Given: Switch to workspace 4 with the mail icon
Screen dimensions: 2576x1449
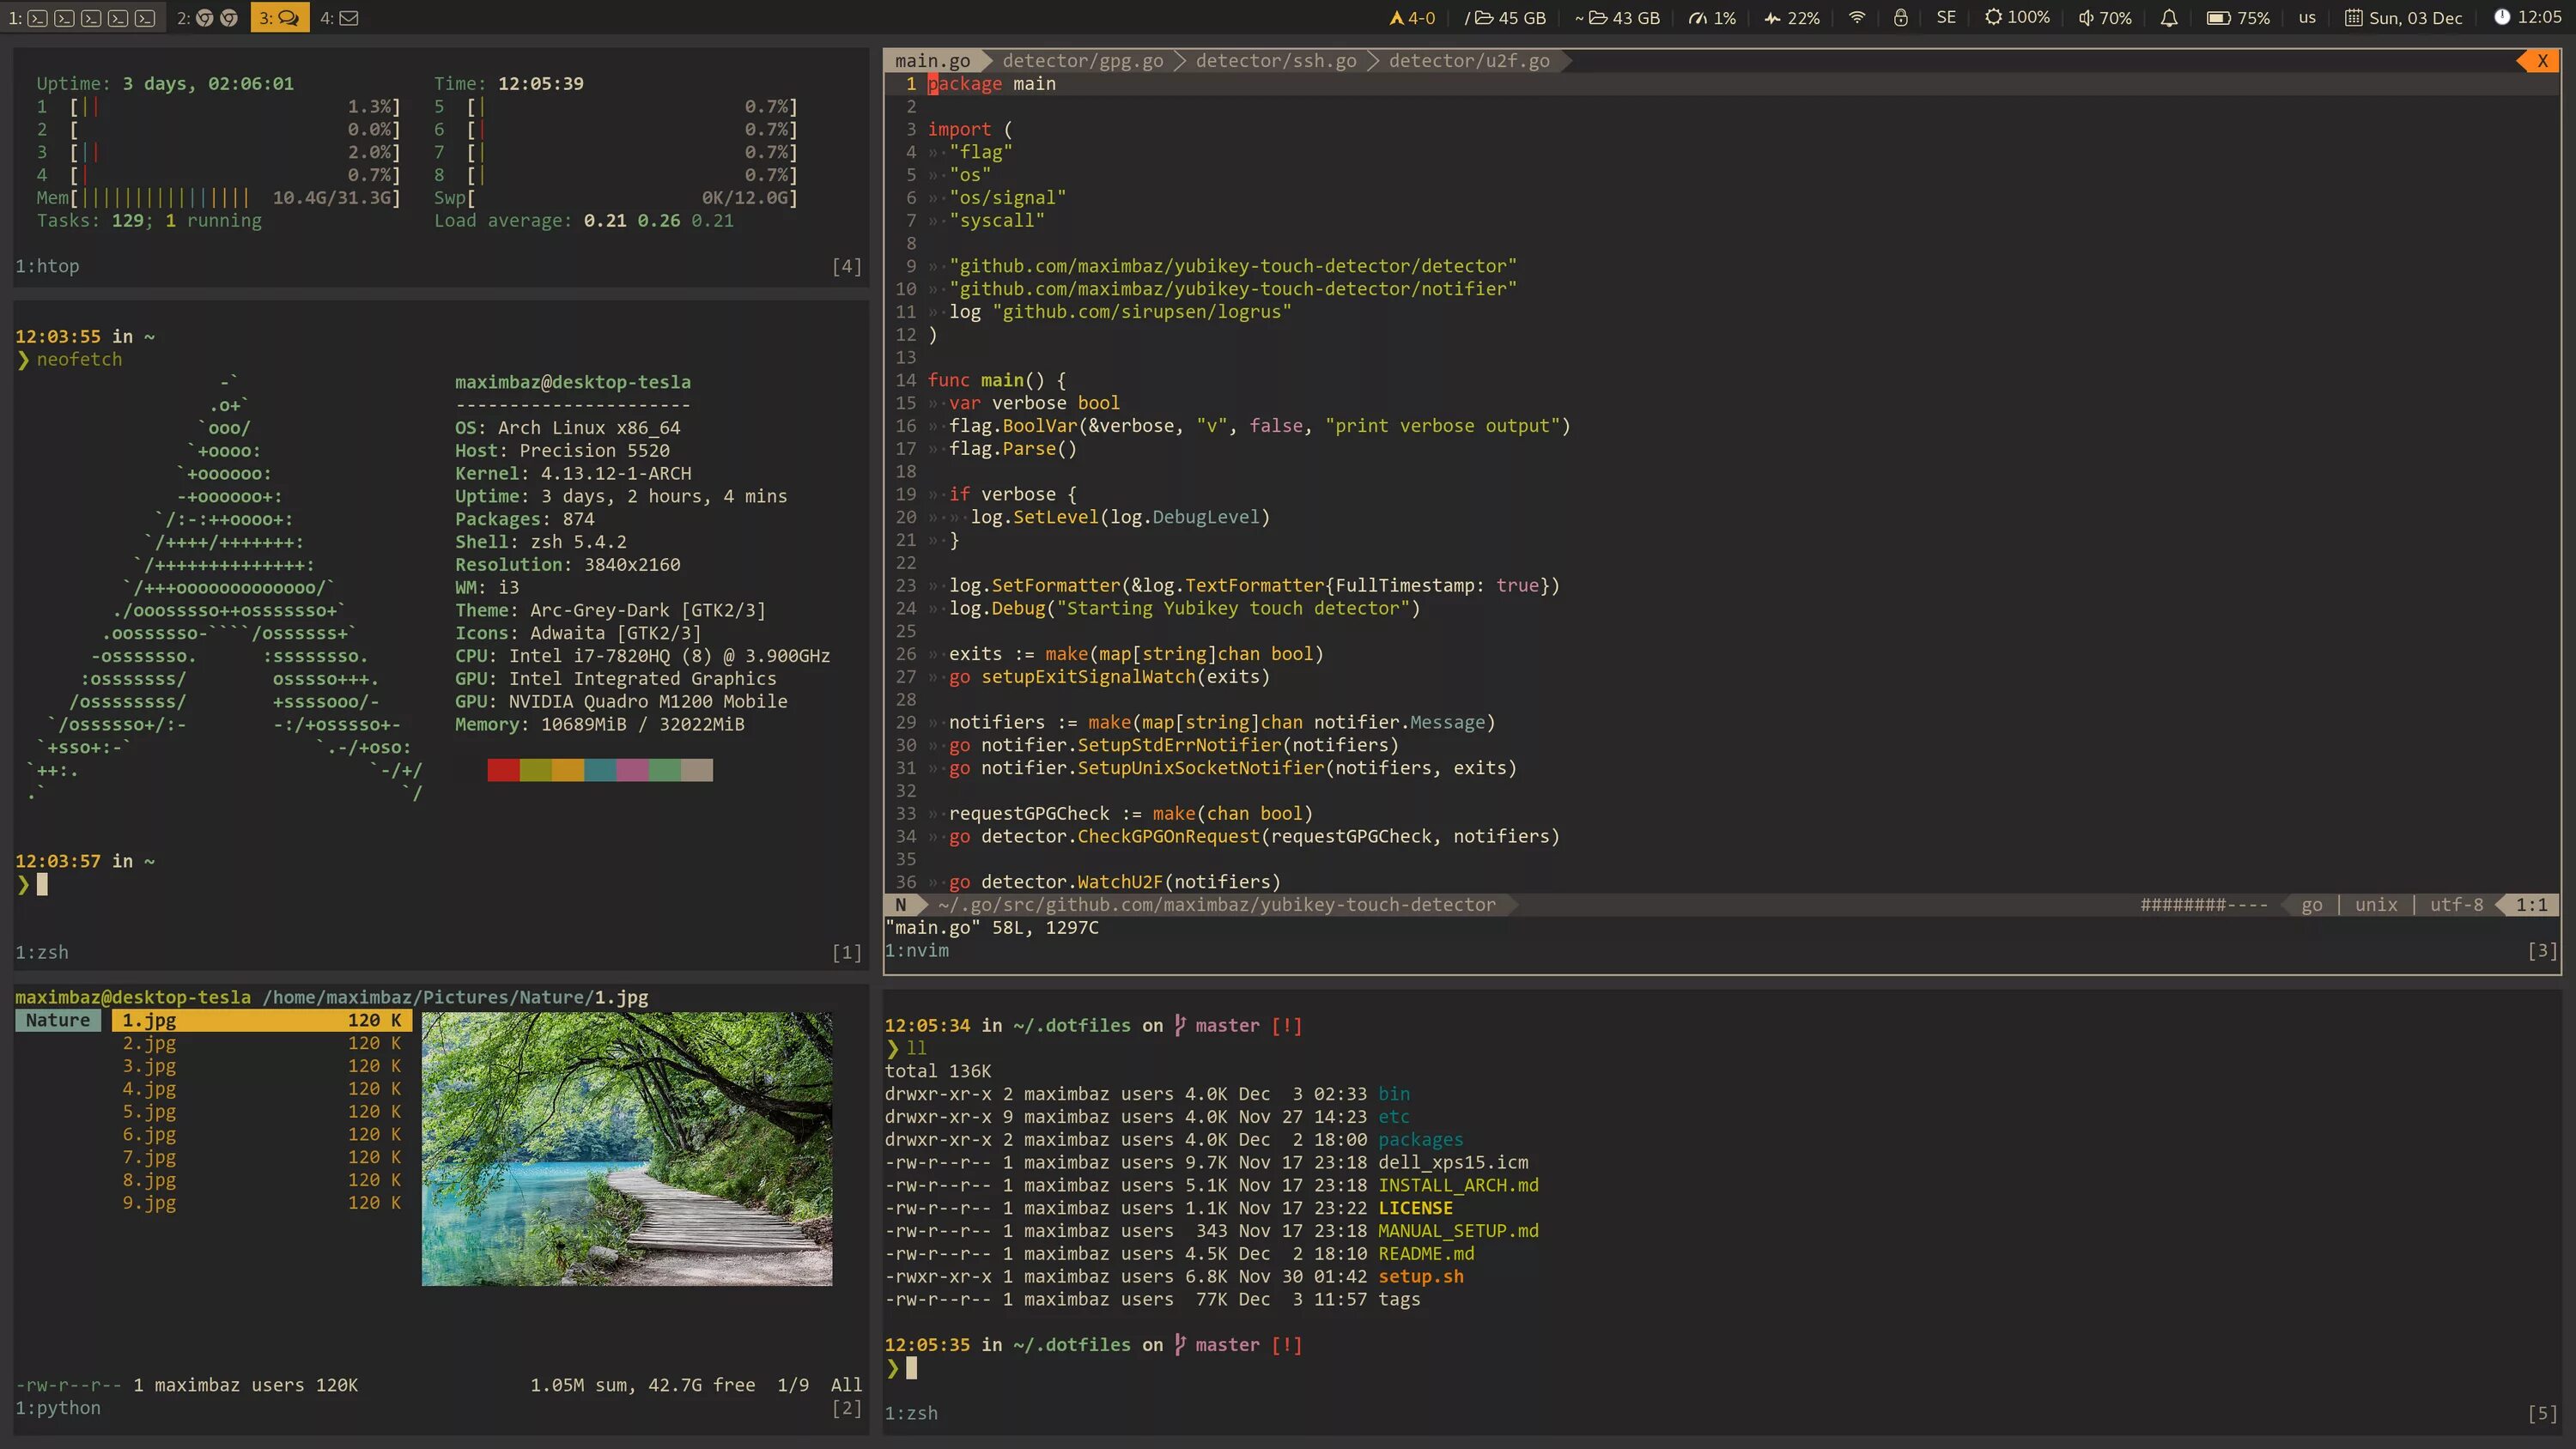Looking at the screenshot, I should pos(339,17).
